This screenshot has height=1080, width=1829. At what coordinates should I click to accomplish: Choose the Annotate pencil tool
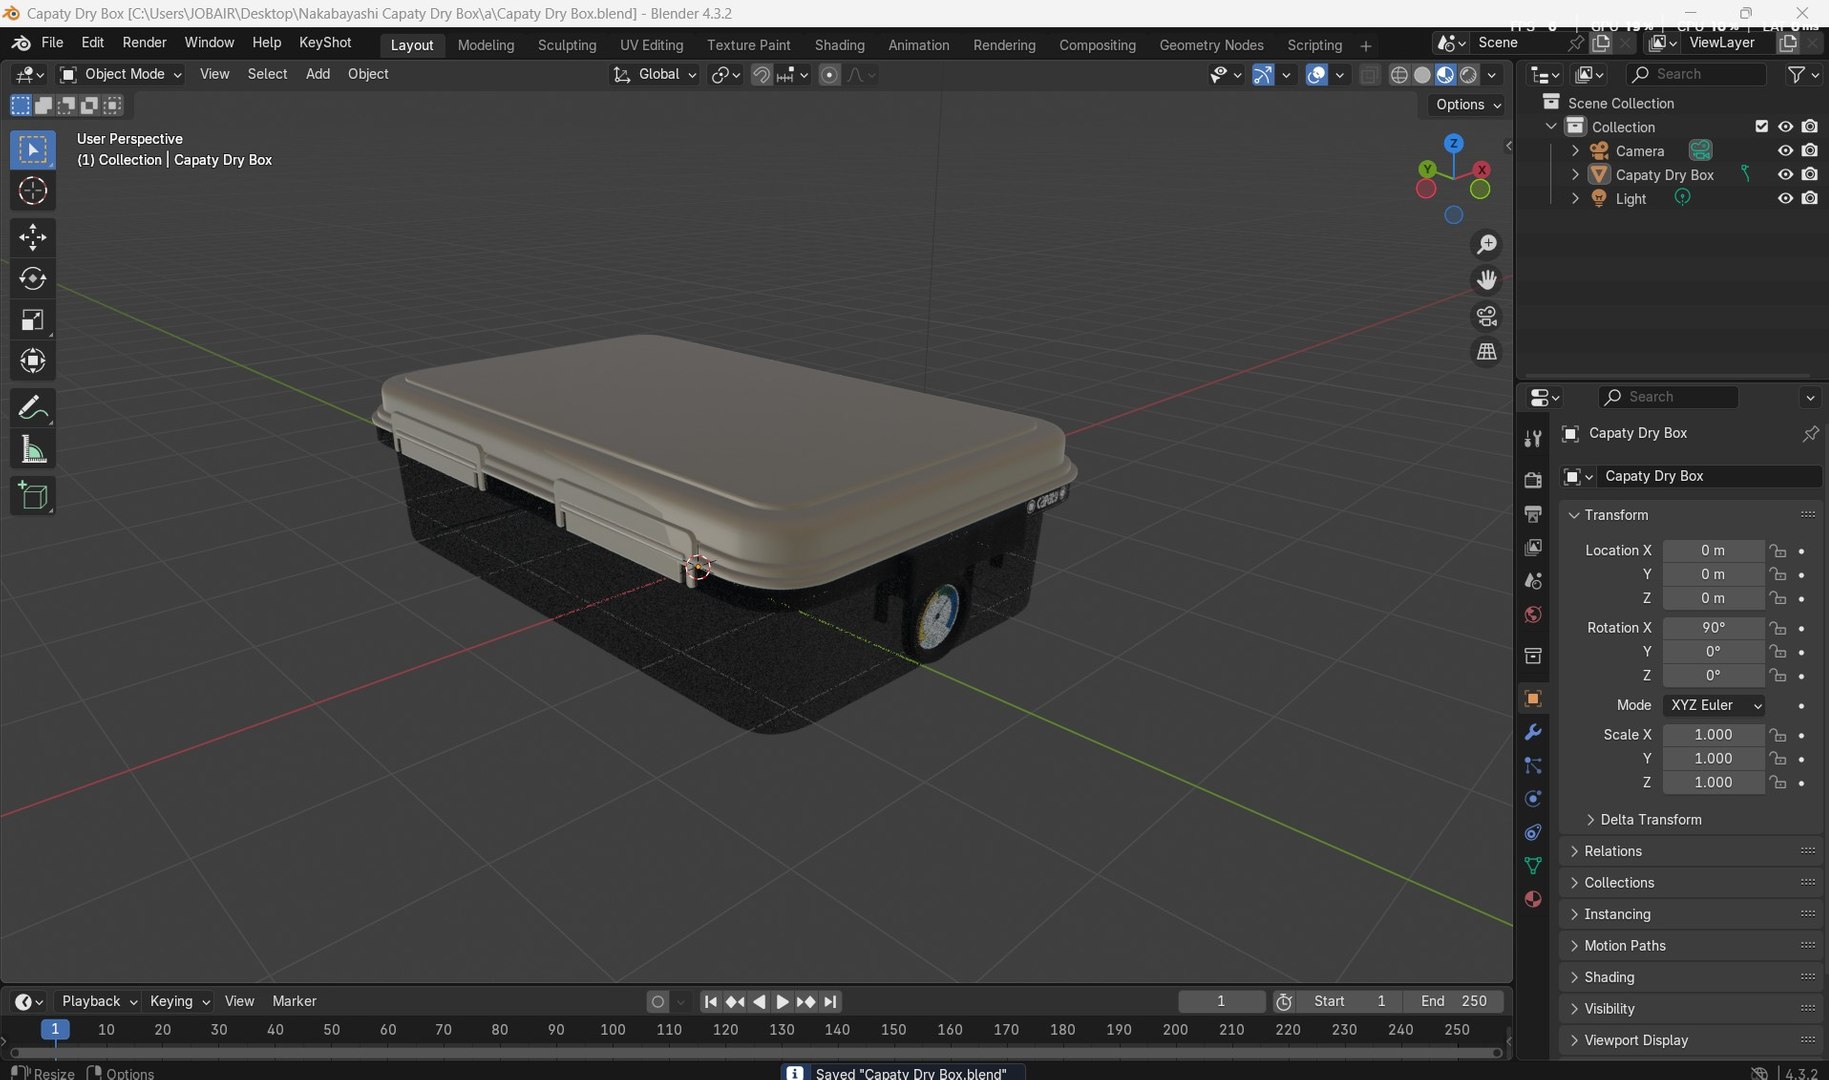click(32, 408)
